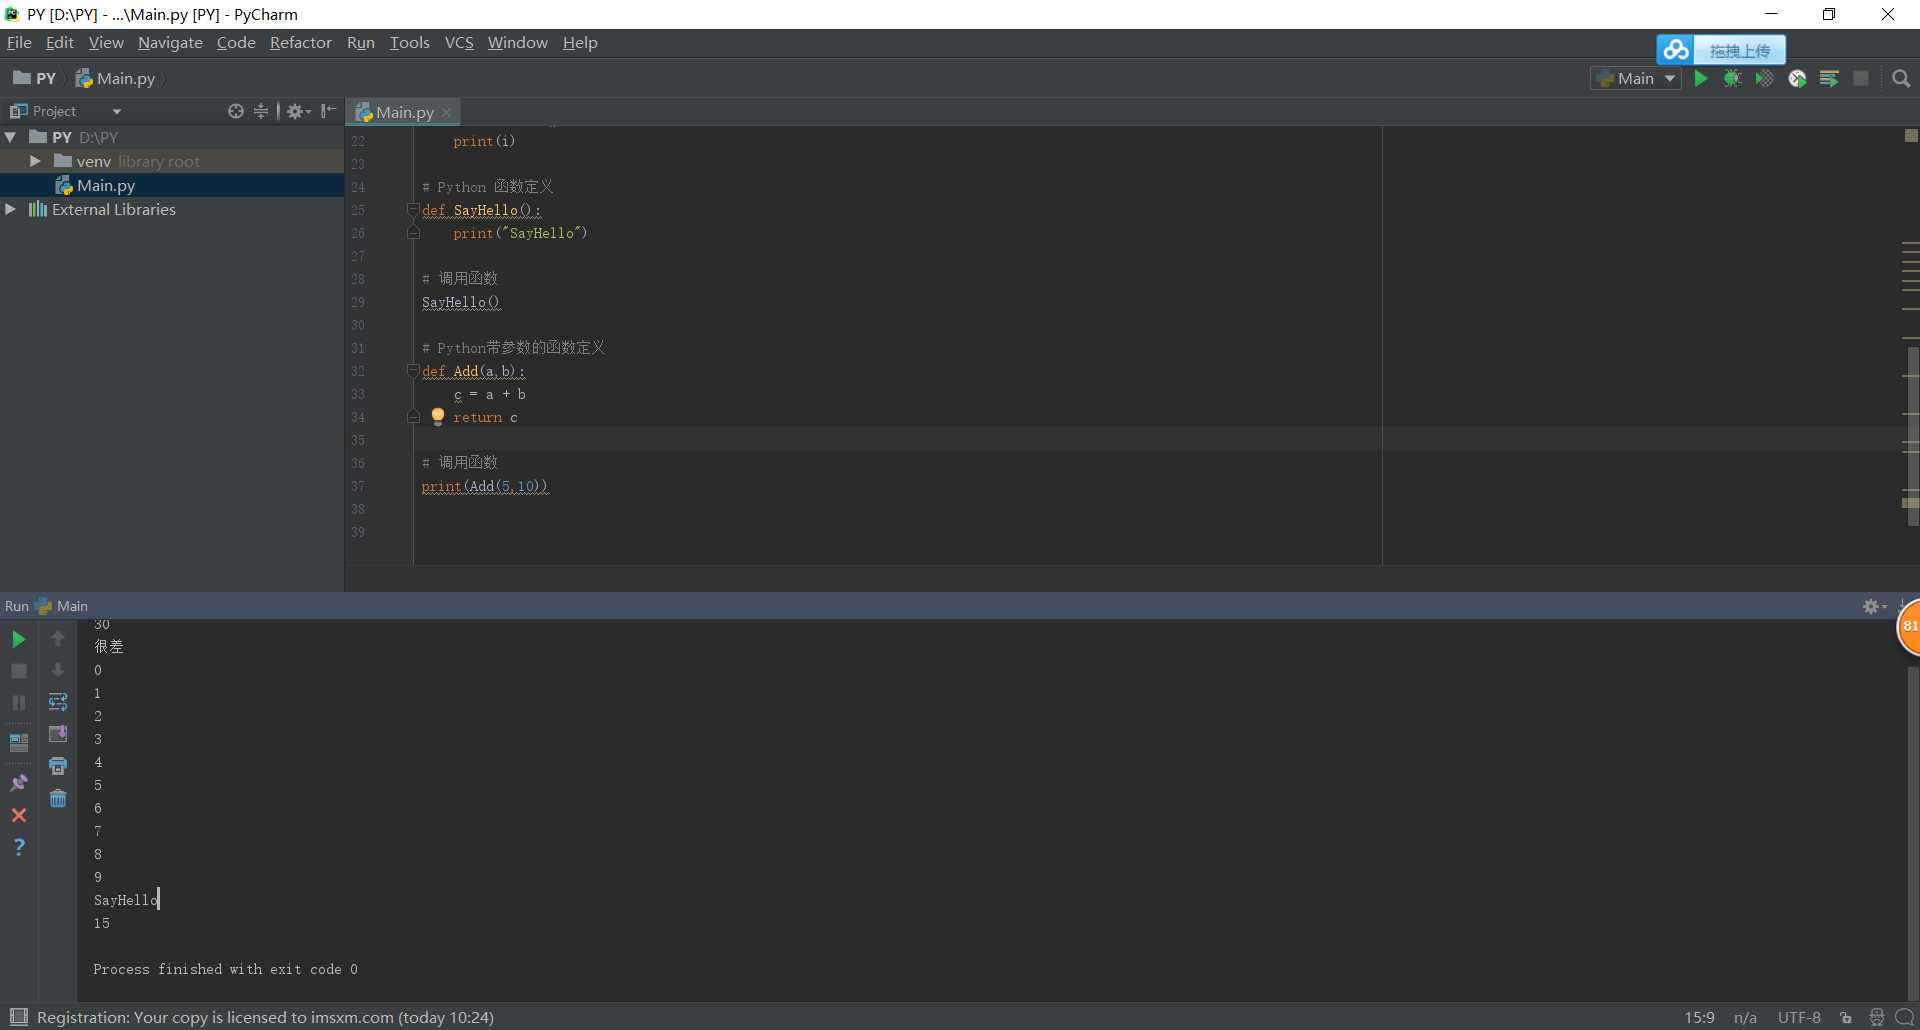The width and height of the screenshot is (1920, 1030).
Task: Jump down the stack trace arrow
Action: pyautogui.click(x=58, y=671)
